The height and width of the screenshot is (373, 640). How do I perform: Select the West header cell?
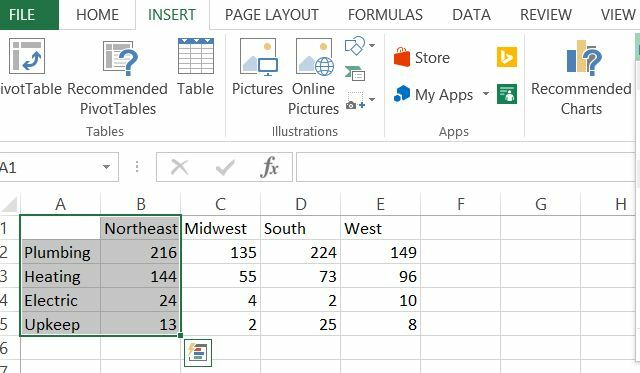coord(380,228)
